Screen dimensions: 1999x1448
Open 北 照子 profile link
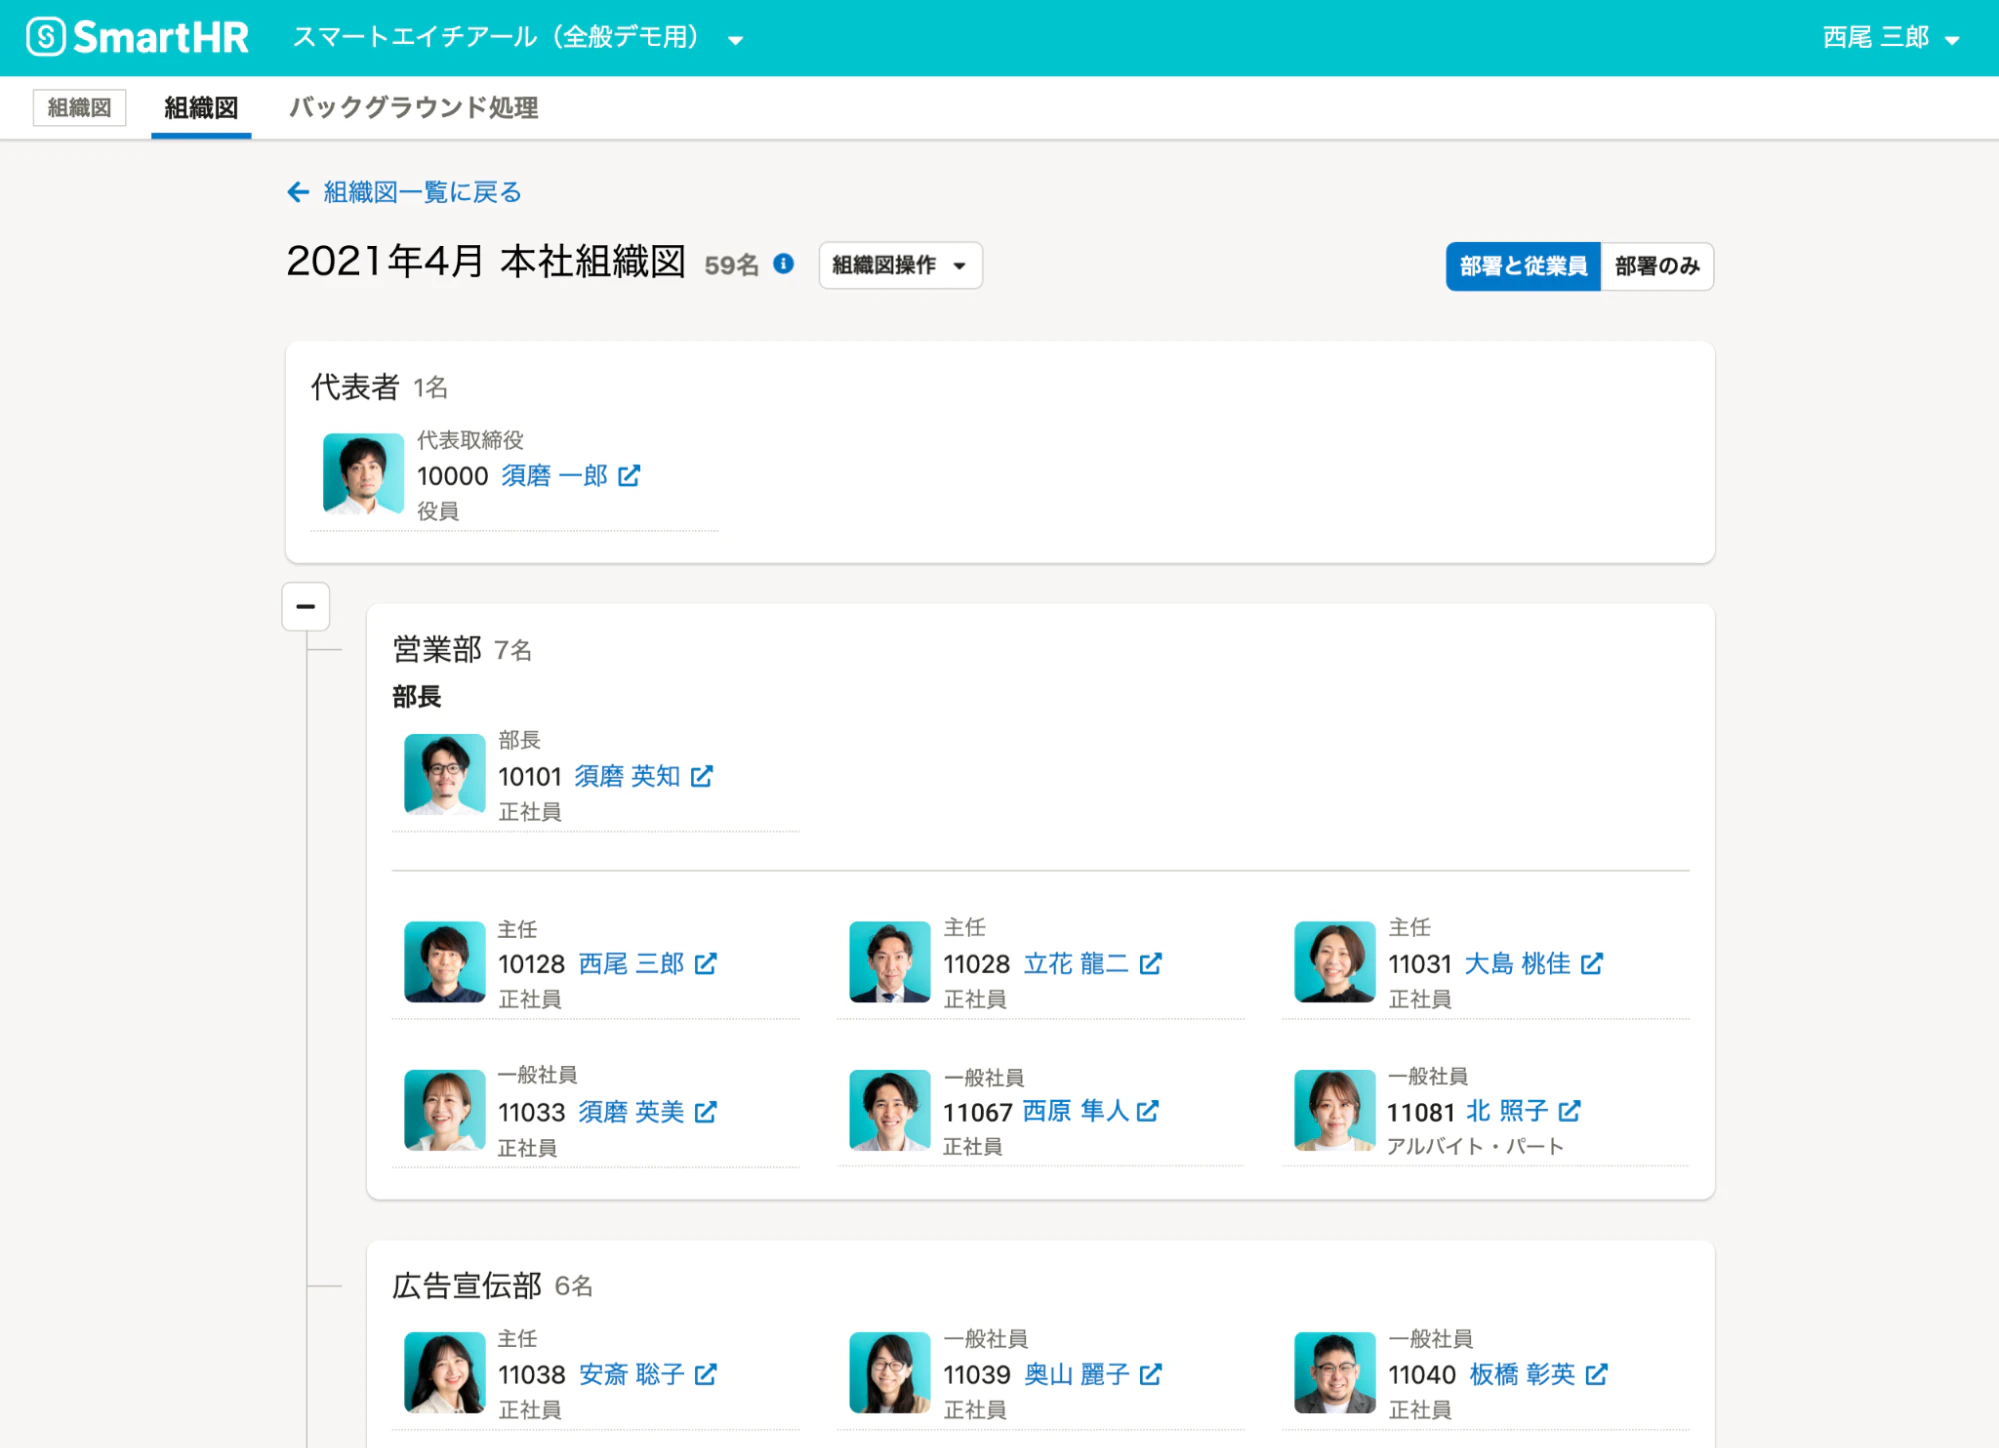pyautogui.click(x=1507, y=1111)
